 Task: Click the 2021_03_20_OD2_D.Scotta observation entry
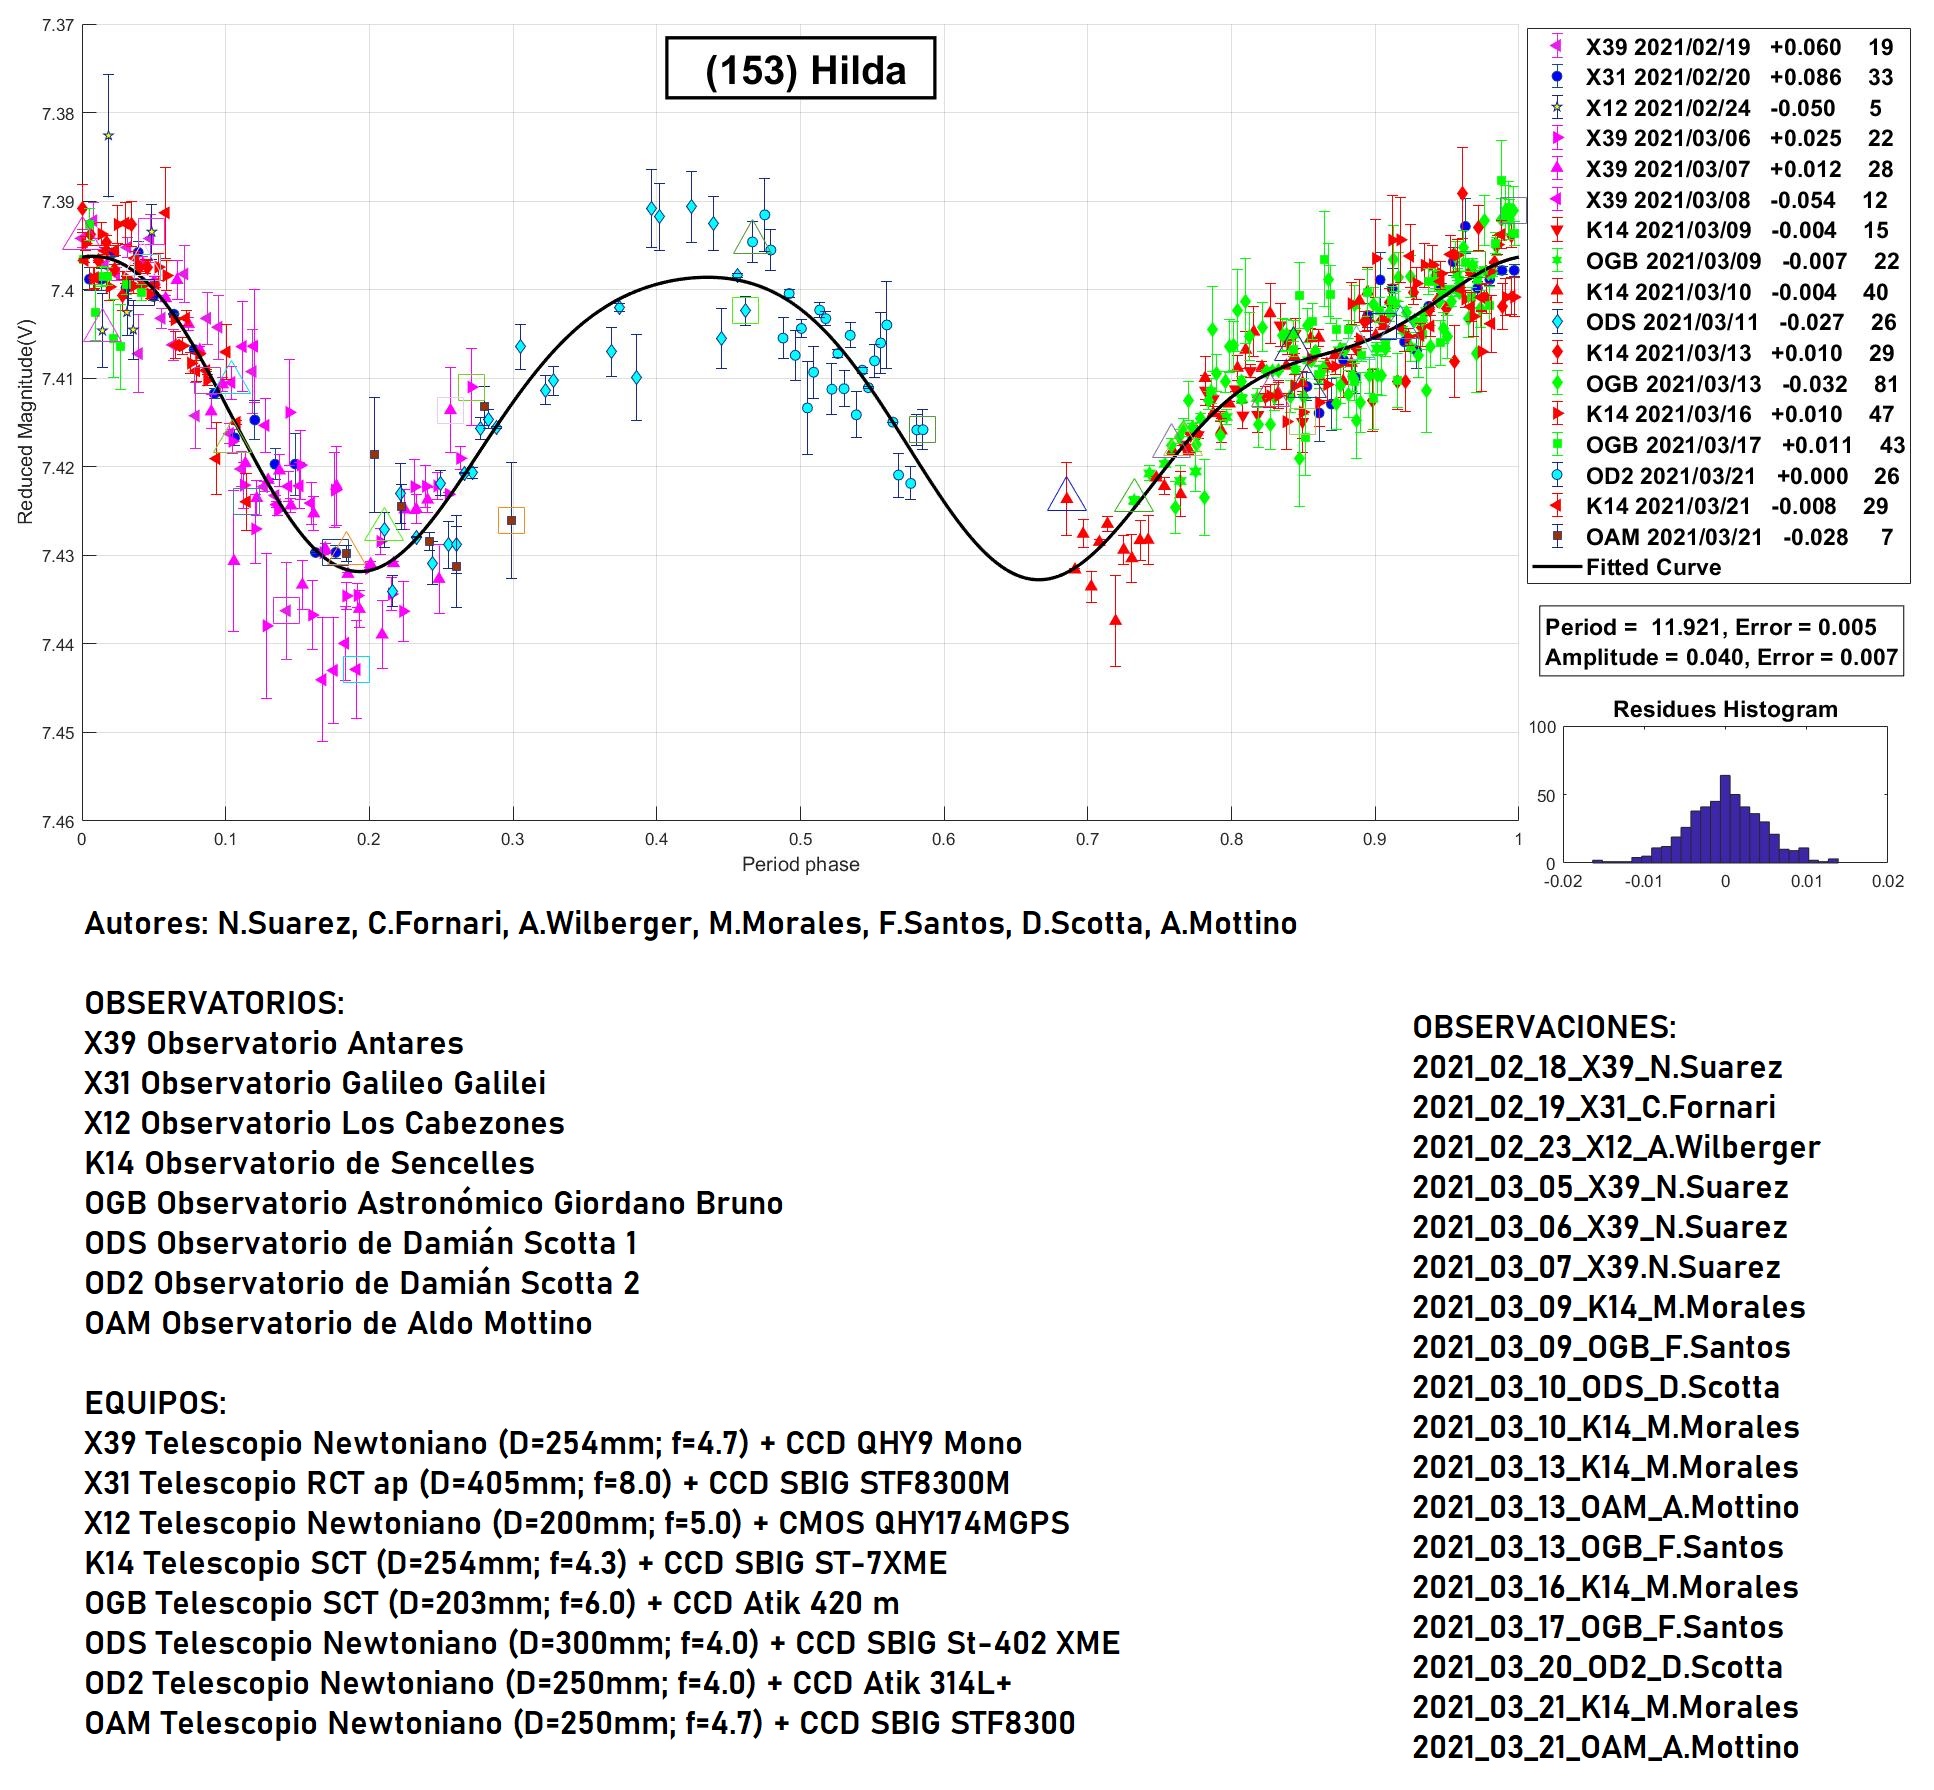[1597, 1667]
